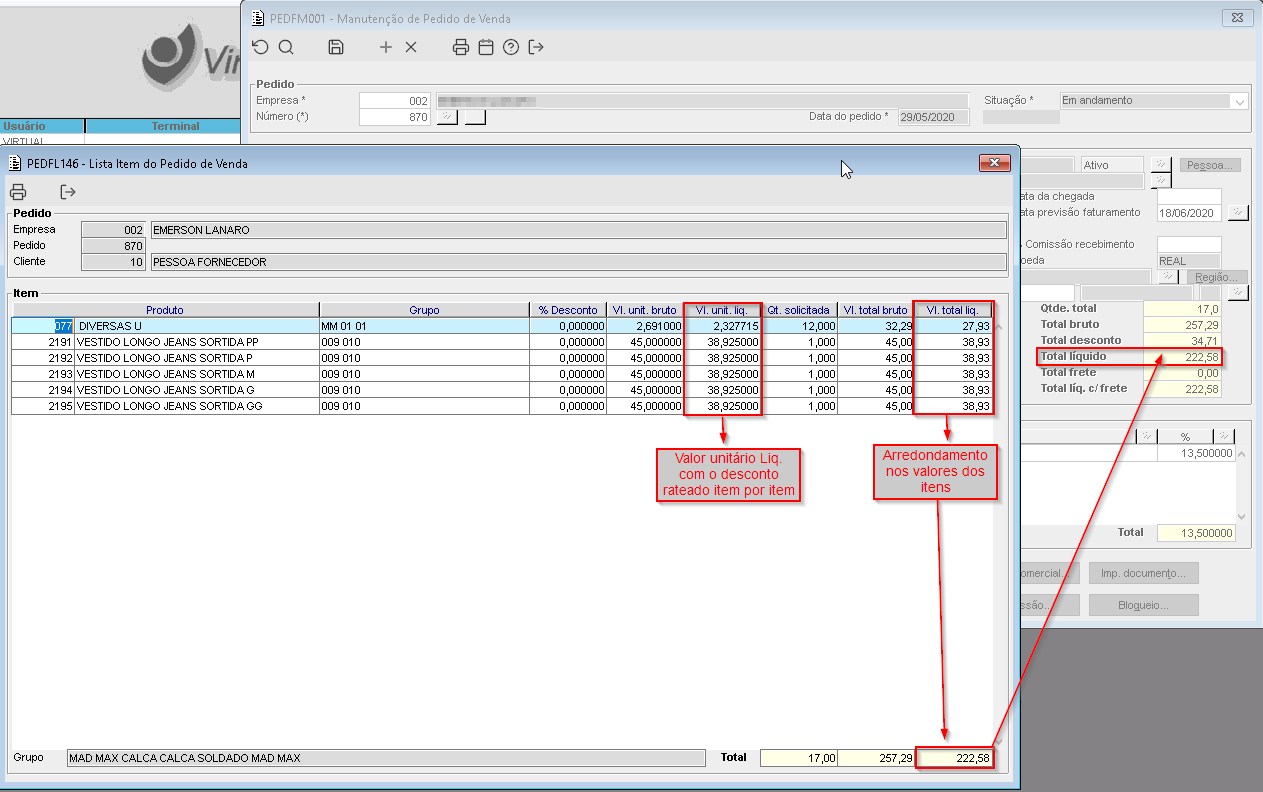
Task: Click the 12,000 quantity cell
Action: [799, 326]
